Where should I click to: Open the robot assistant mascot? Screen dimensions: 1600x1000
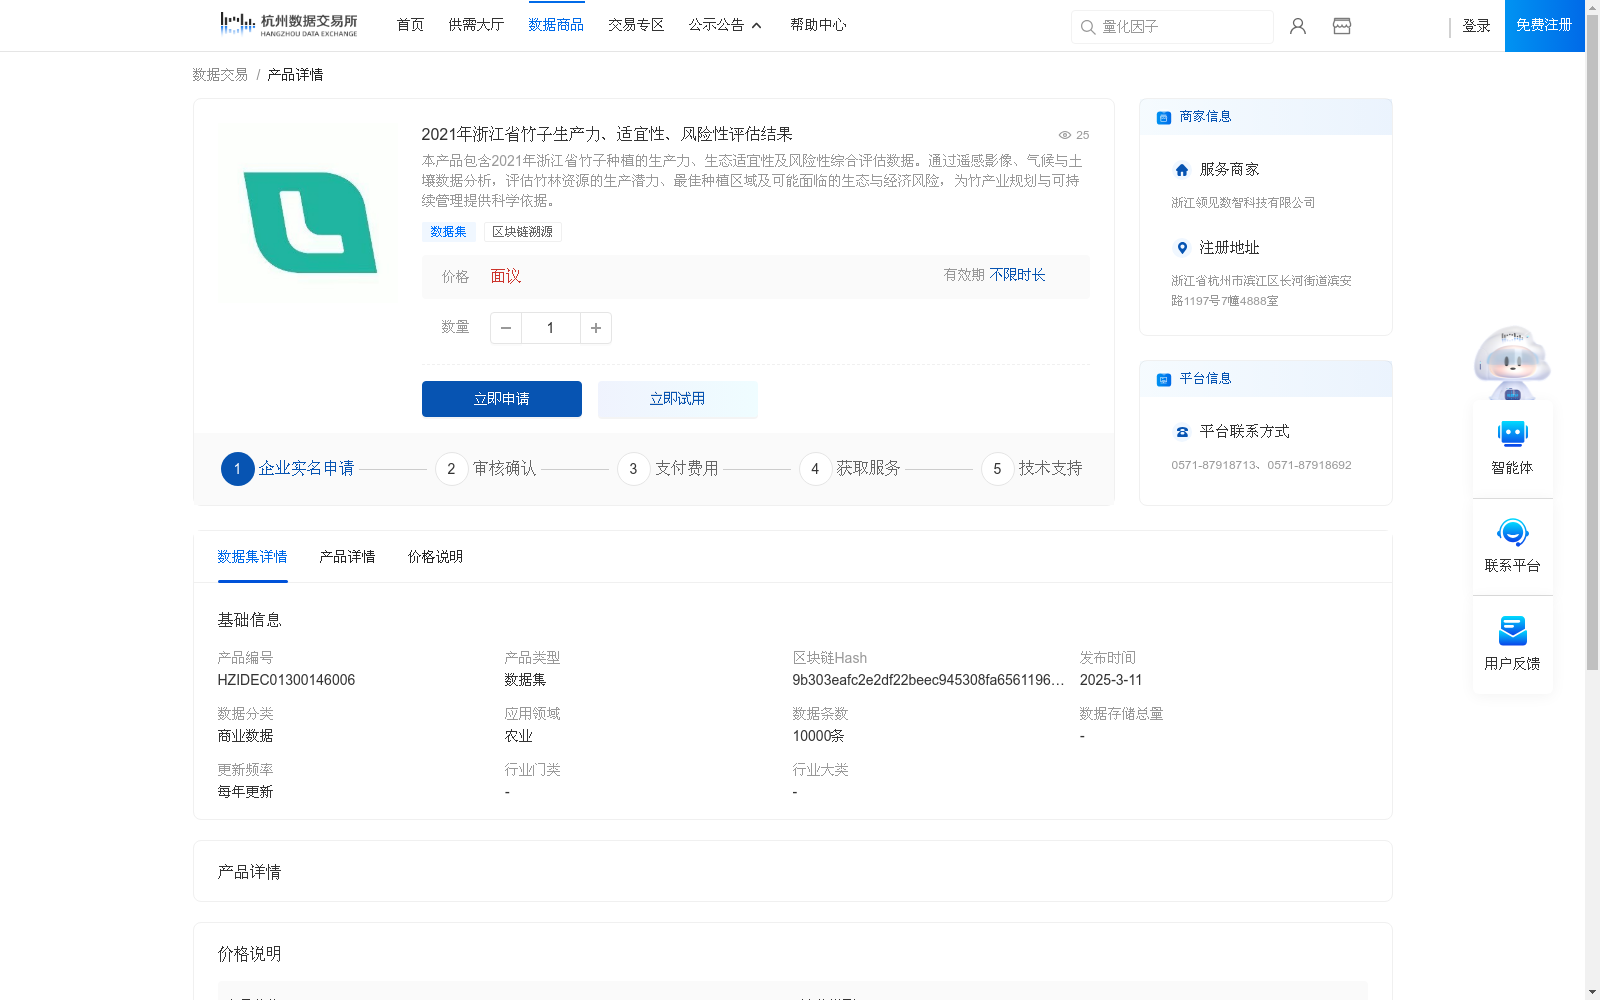point(1512,363)
